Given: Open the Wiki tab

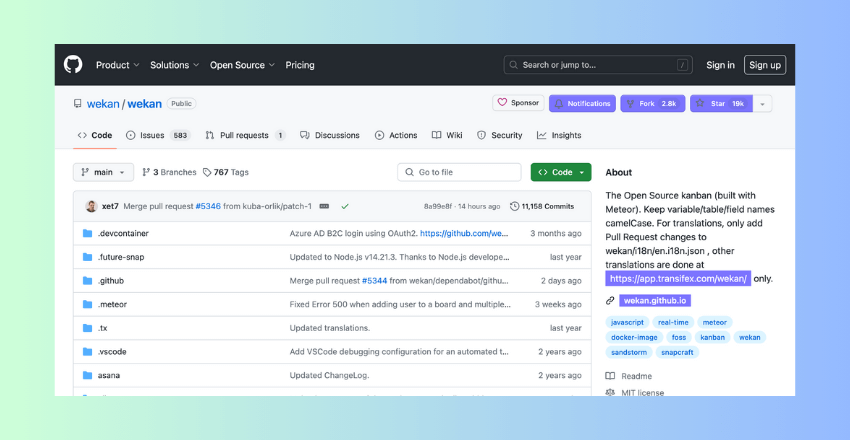Looking at the screenshot, I should (x=447, y=135).
